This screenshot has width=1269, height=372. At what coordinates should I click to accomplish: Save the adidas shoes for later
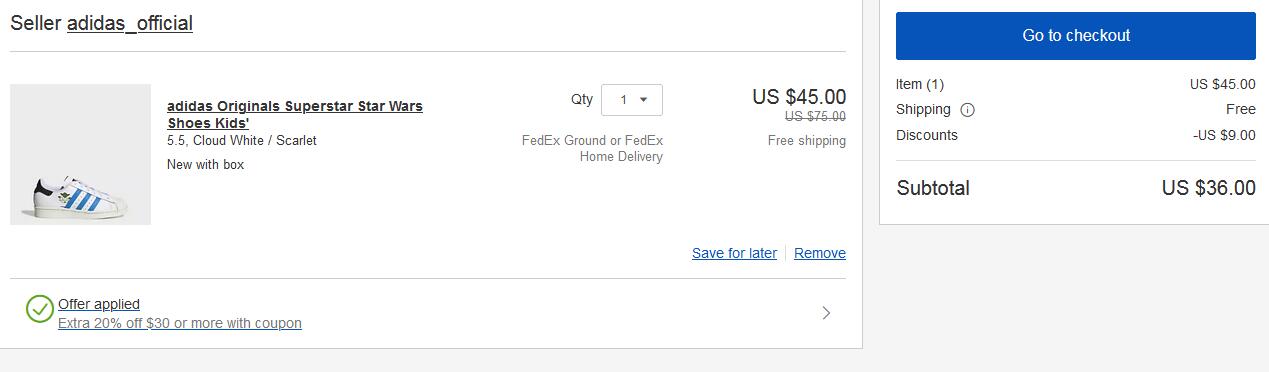(734, 253)
